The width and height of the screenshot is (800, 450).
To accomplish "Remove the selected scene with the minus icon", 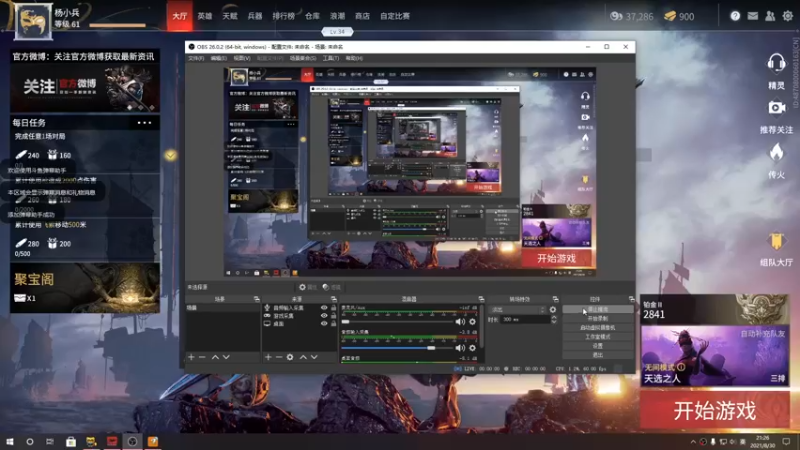I will tap(202, 357).
